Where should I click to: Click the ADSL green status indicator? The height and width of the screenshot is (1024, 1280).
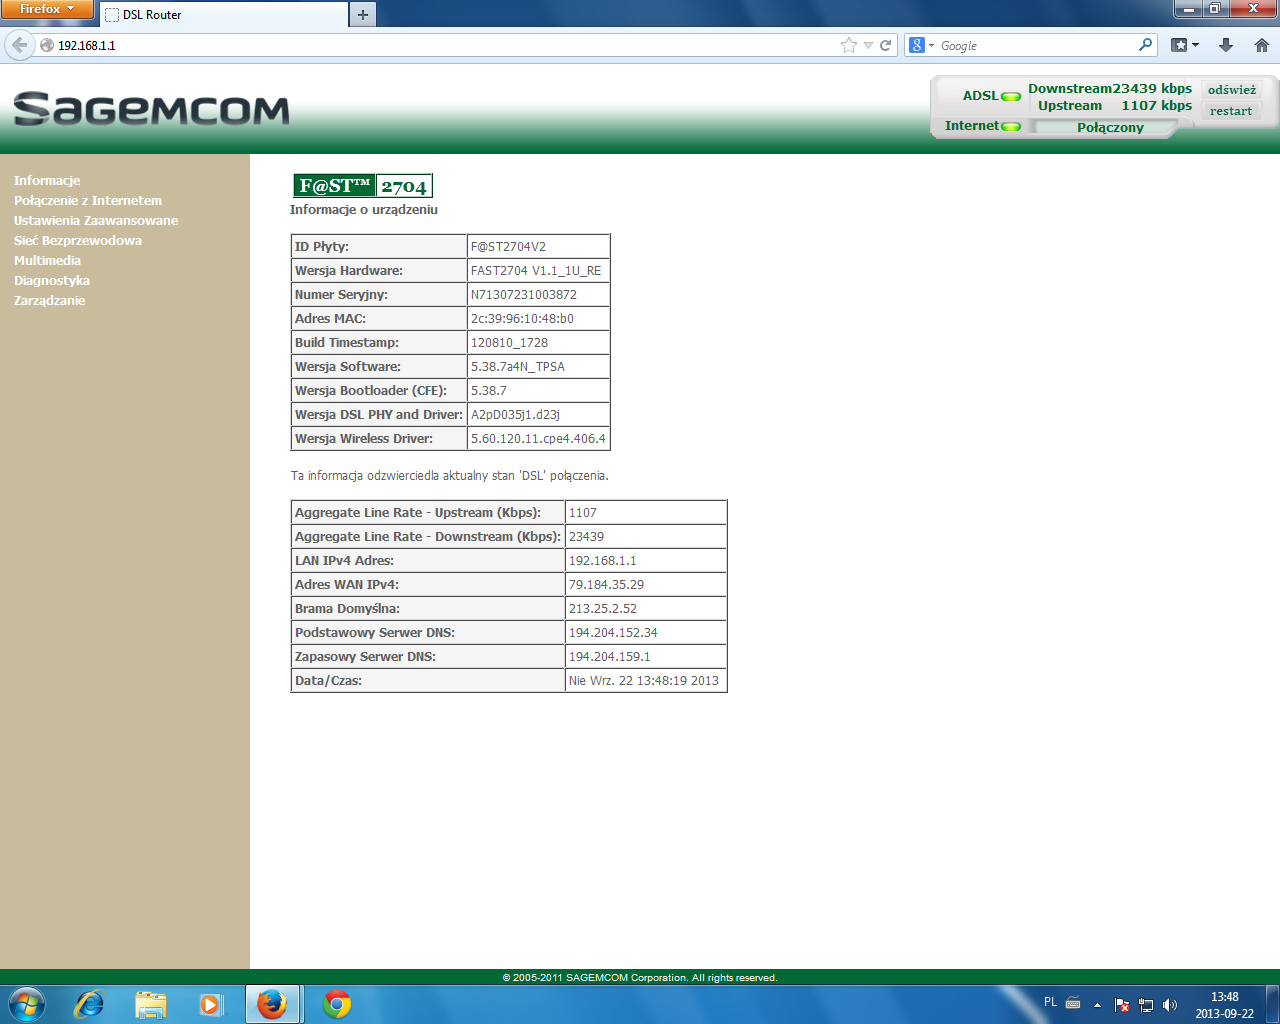[1011, 97]
